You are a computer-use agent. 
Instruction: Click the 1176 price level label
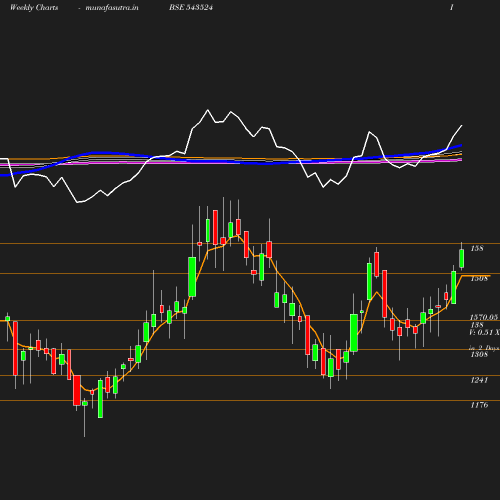pos(479,405)
